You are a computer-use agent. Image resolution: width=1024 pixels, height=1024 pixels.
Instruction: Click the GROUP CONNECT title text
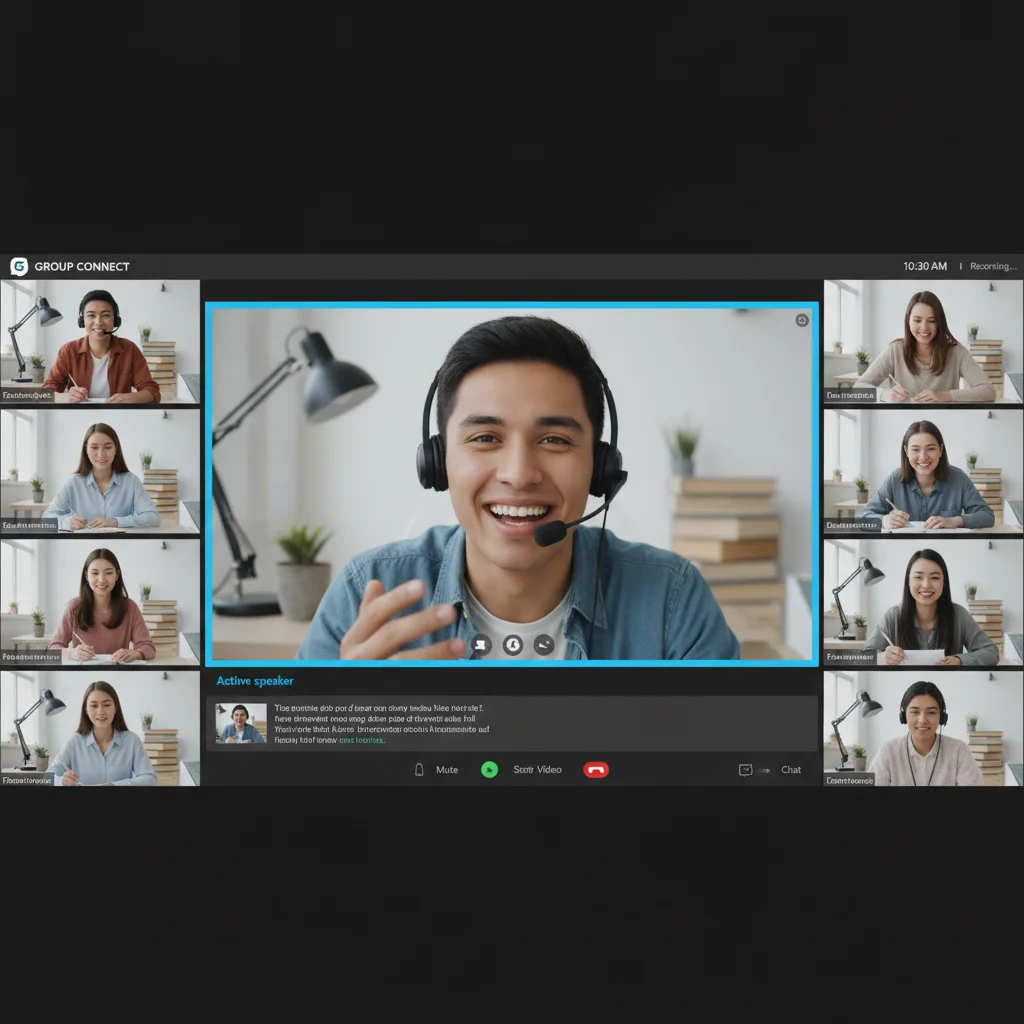point(82,266)
